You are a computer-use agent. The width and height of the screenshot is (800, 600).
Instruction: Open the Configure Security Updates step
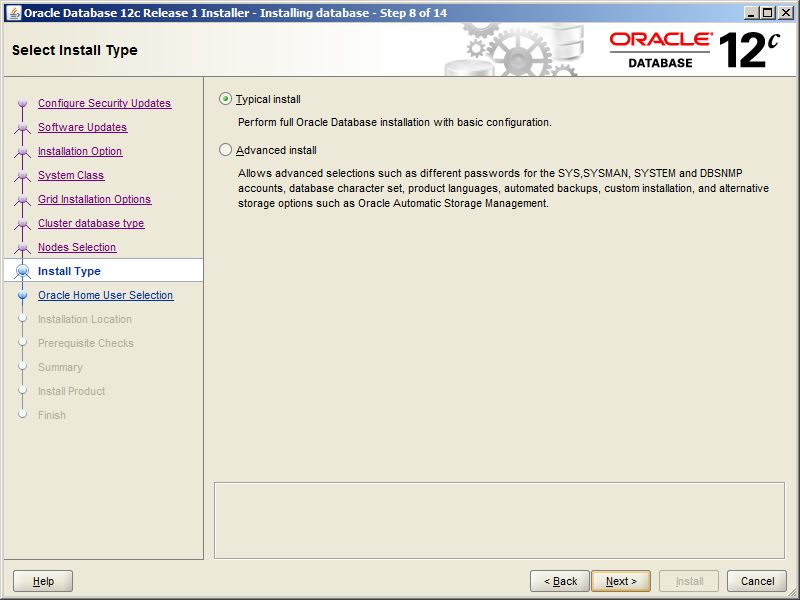tap(105, 103)
